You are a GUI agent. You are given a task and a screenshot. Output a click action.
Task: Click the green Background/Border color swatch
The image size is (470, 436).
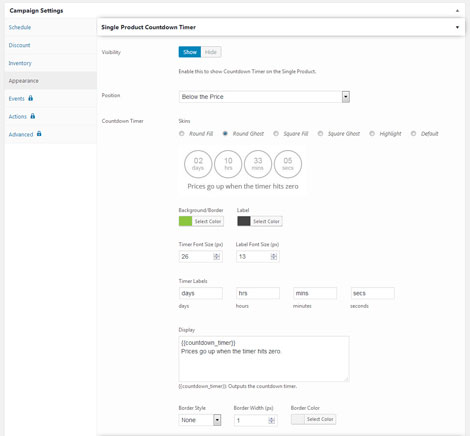(x=185, y=221)
